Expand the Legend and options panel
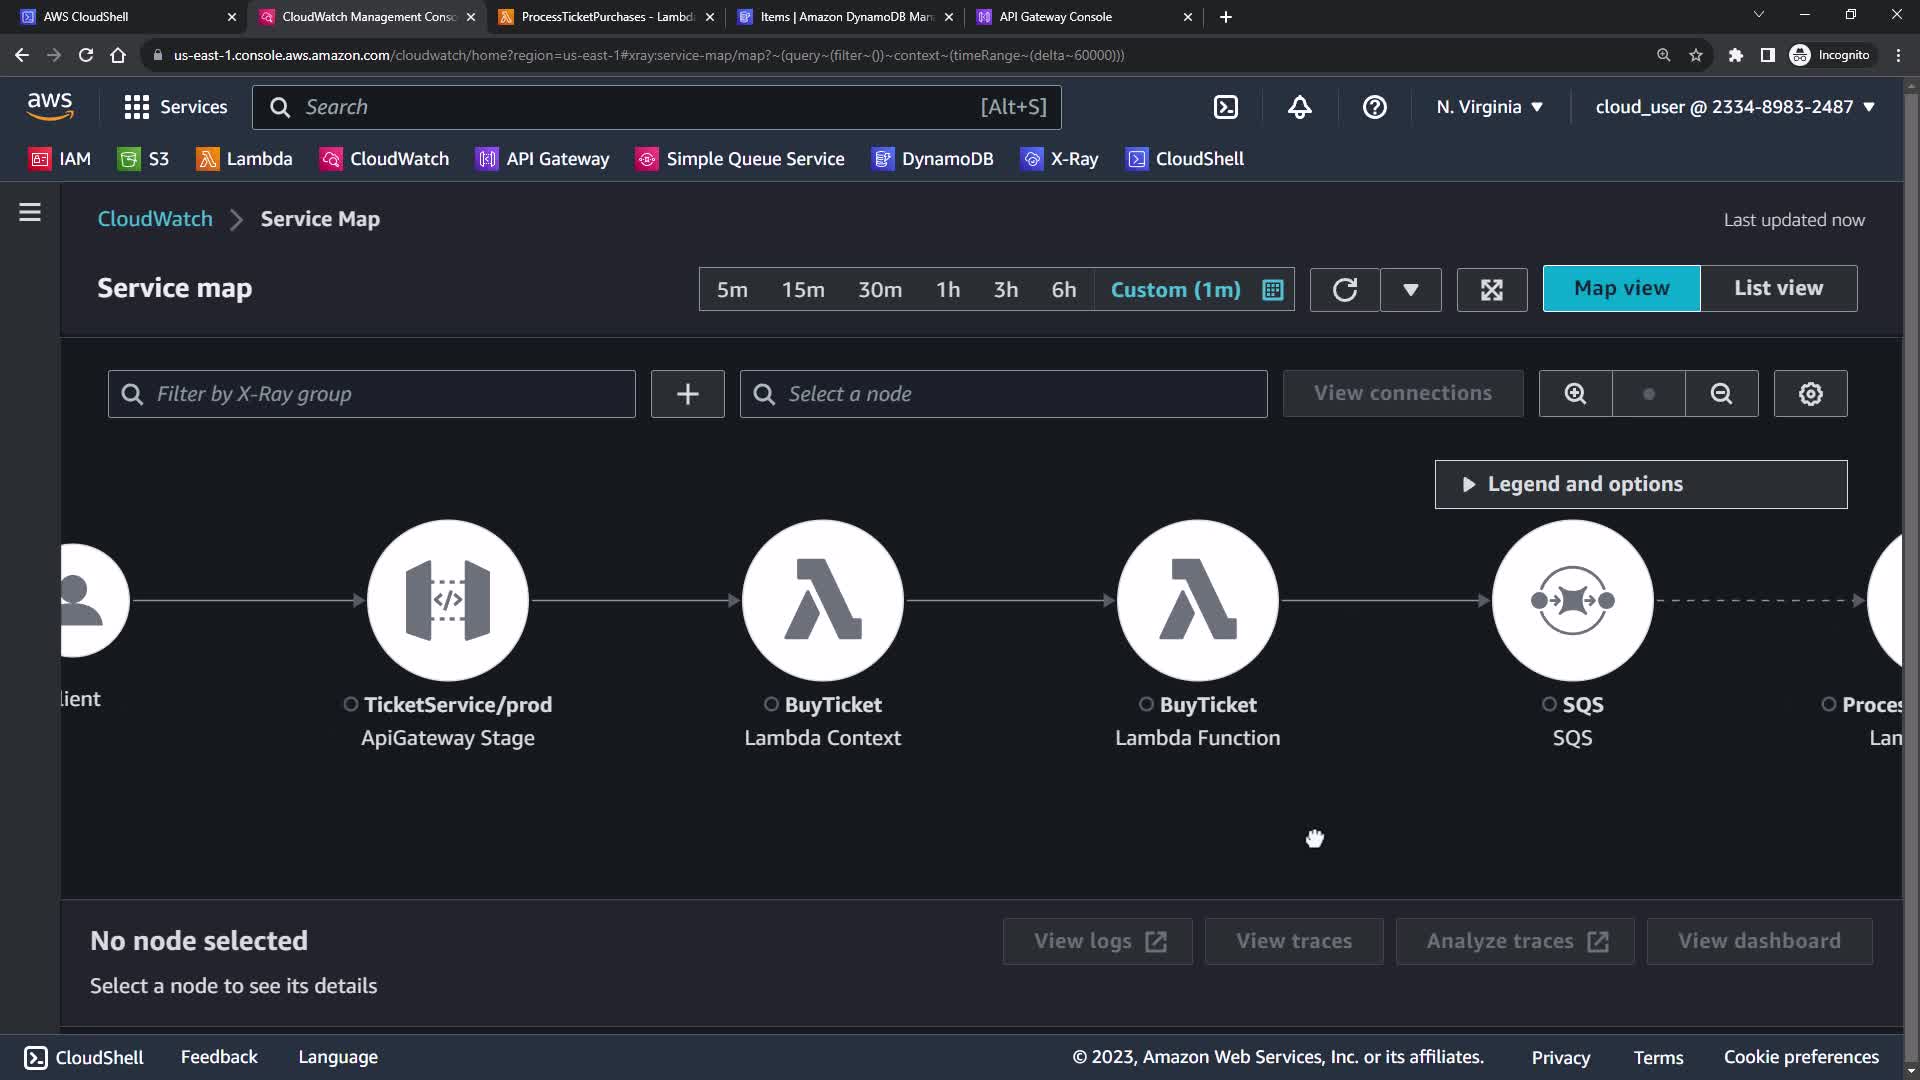 tap(1640, 484)
